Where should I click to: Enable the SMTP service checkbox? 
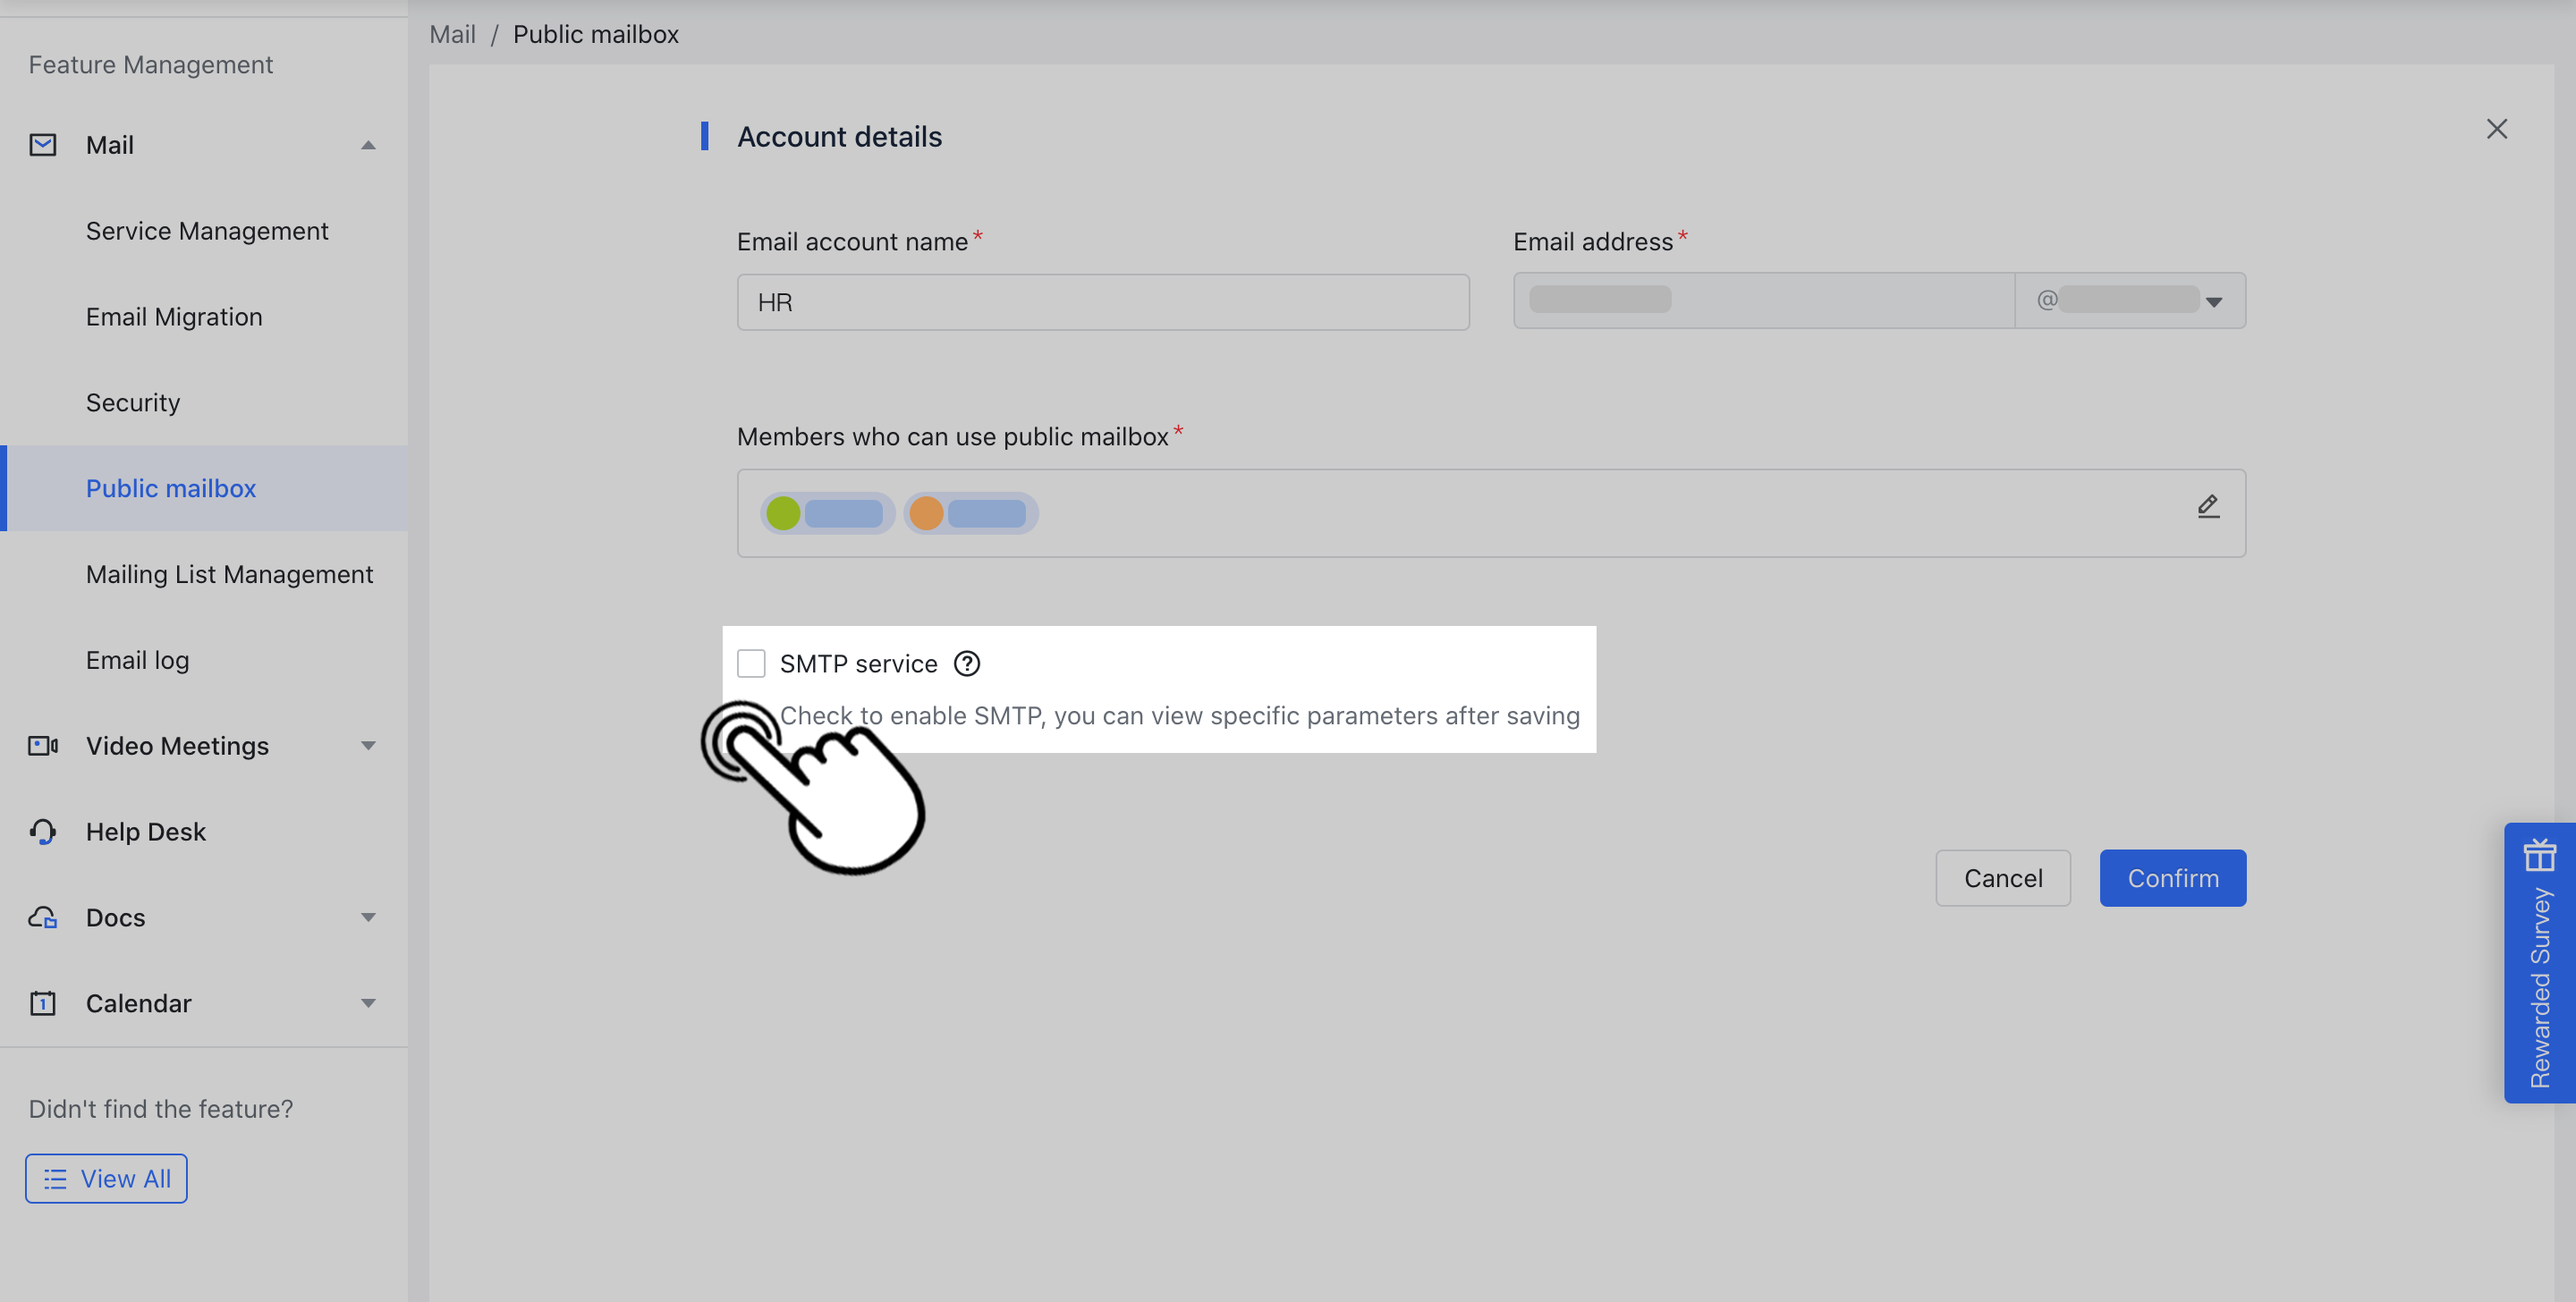751,663
